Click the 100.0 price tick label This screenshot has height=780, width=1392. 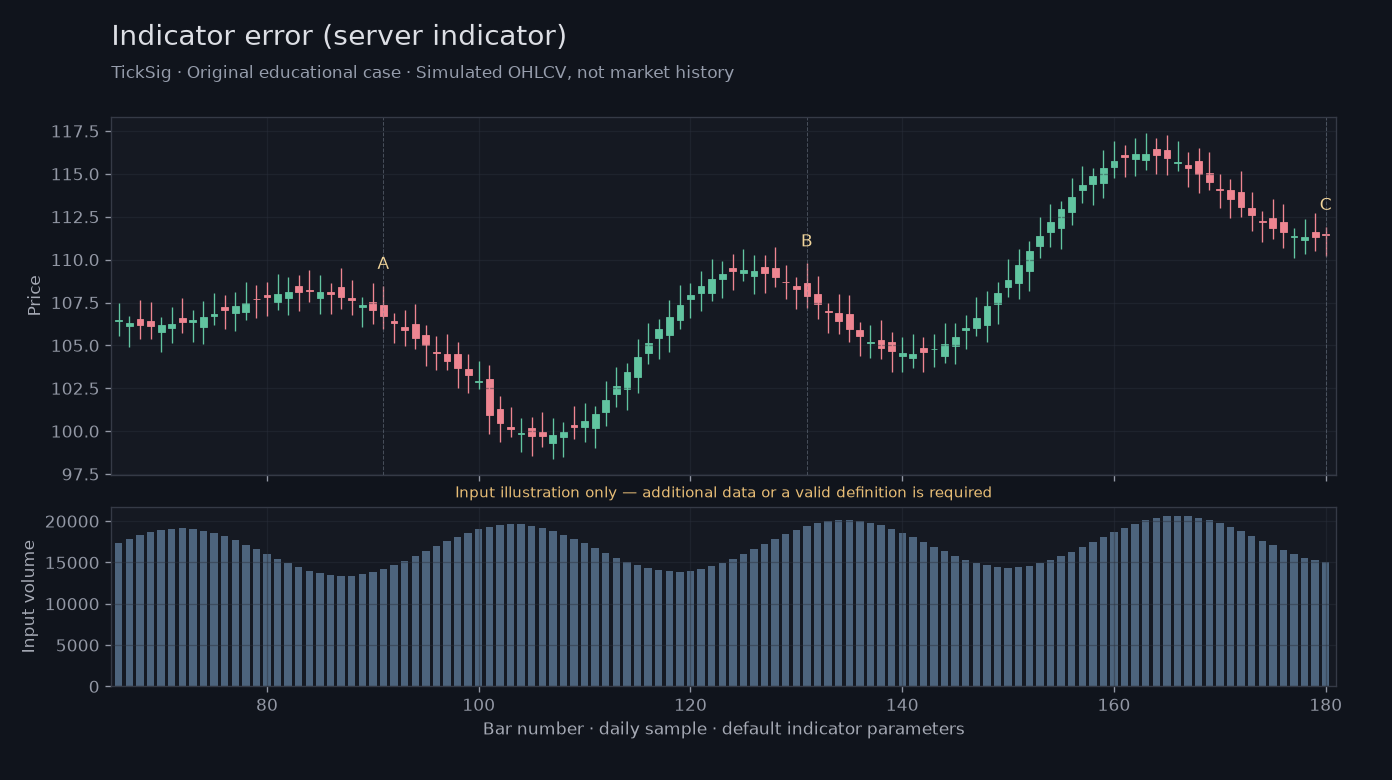point(77,432)
